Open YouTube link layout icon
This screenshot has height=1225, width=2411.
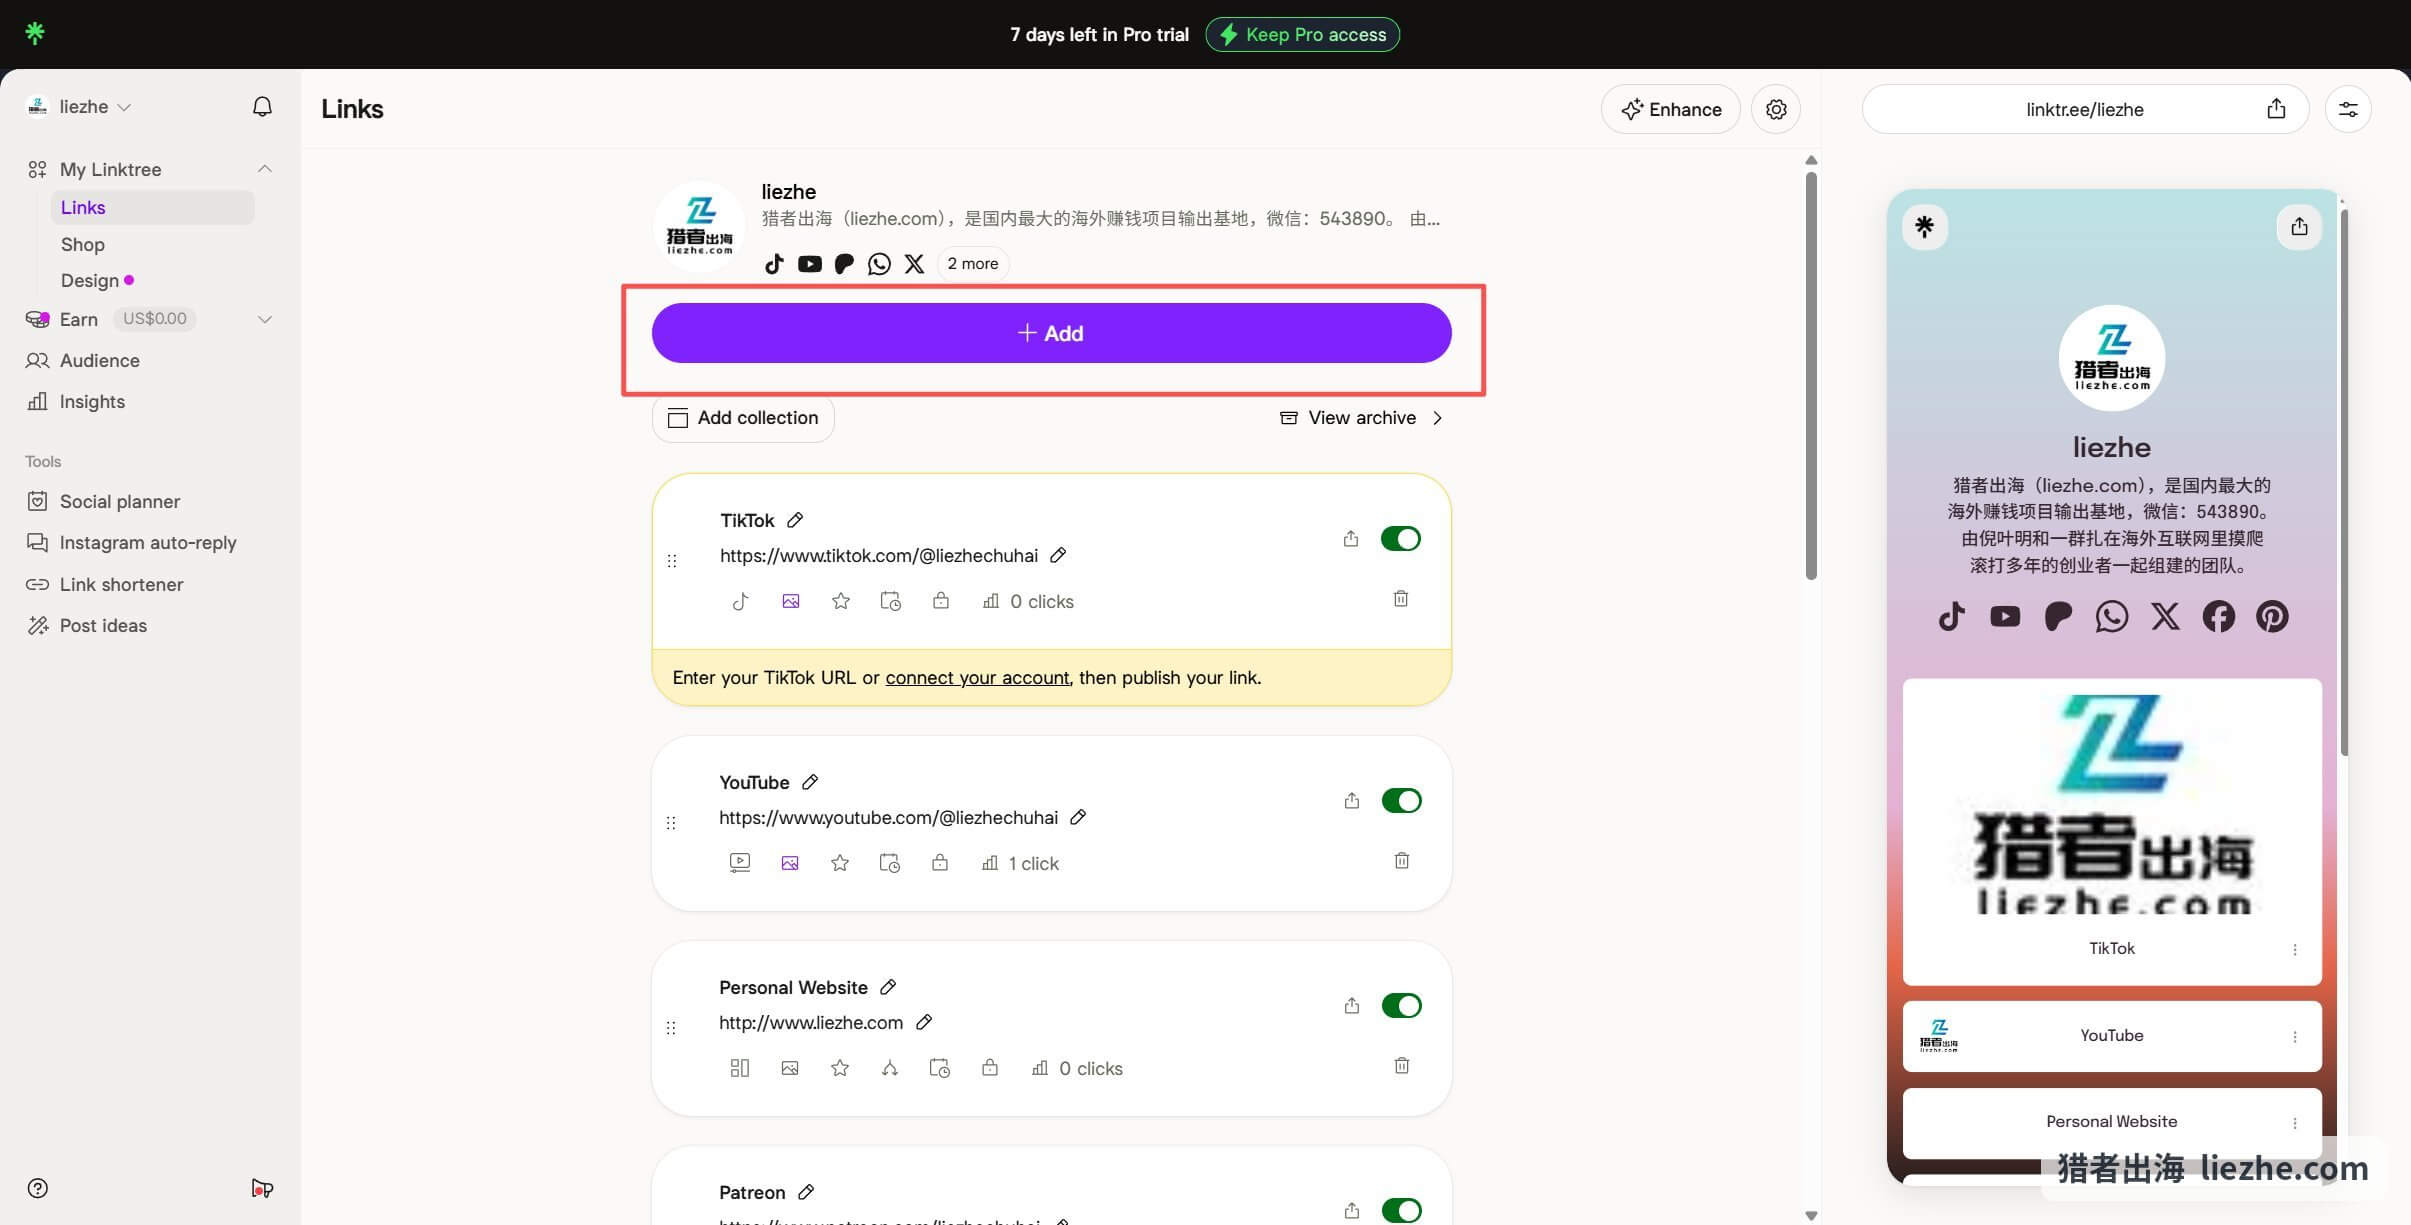[740, 863]
